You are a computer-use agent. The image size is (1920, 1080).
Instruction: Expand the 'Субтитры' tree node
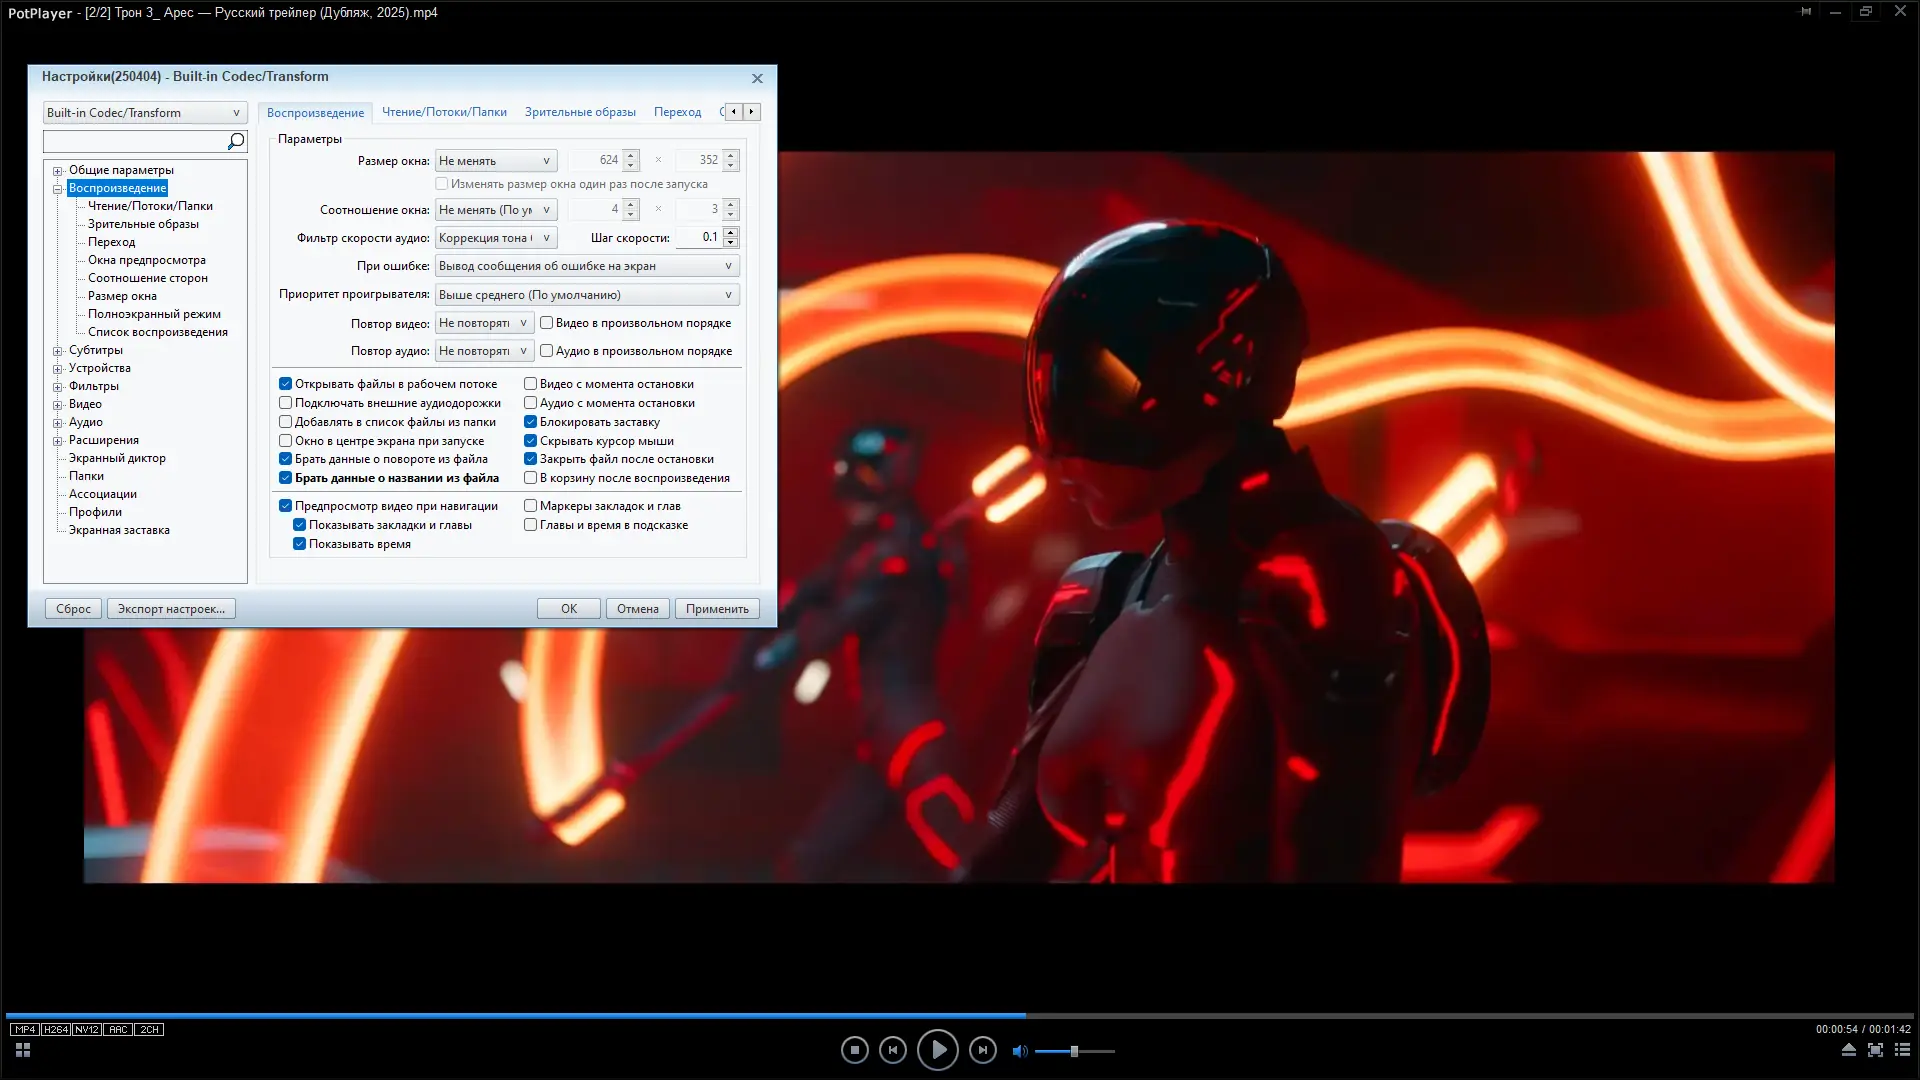coord(58,351)
